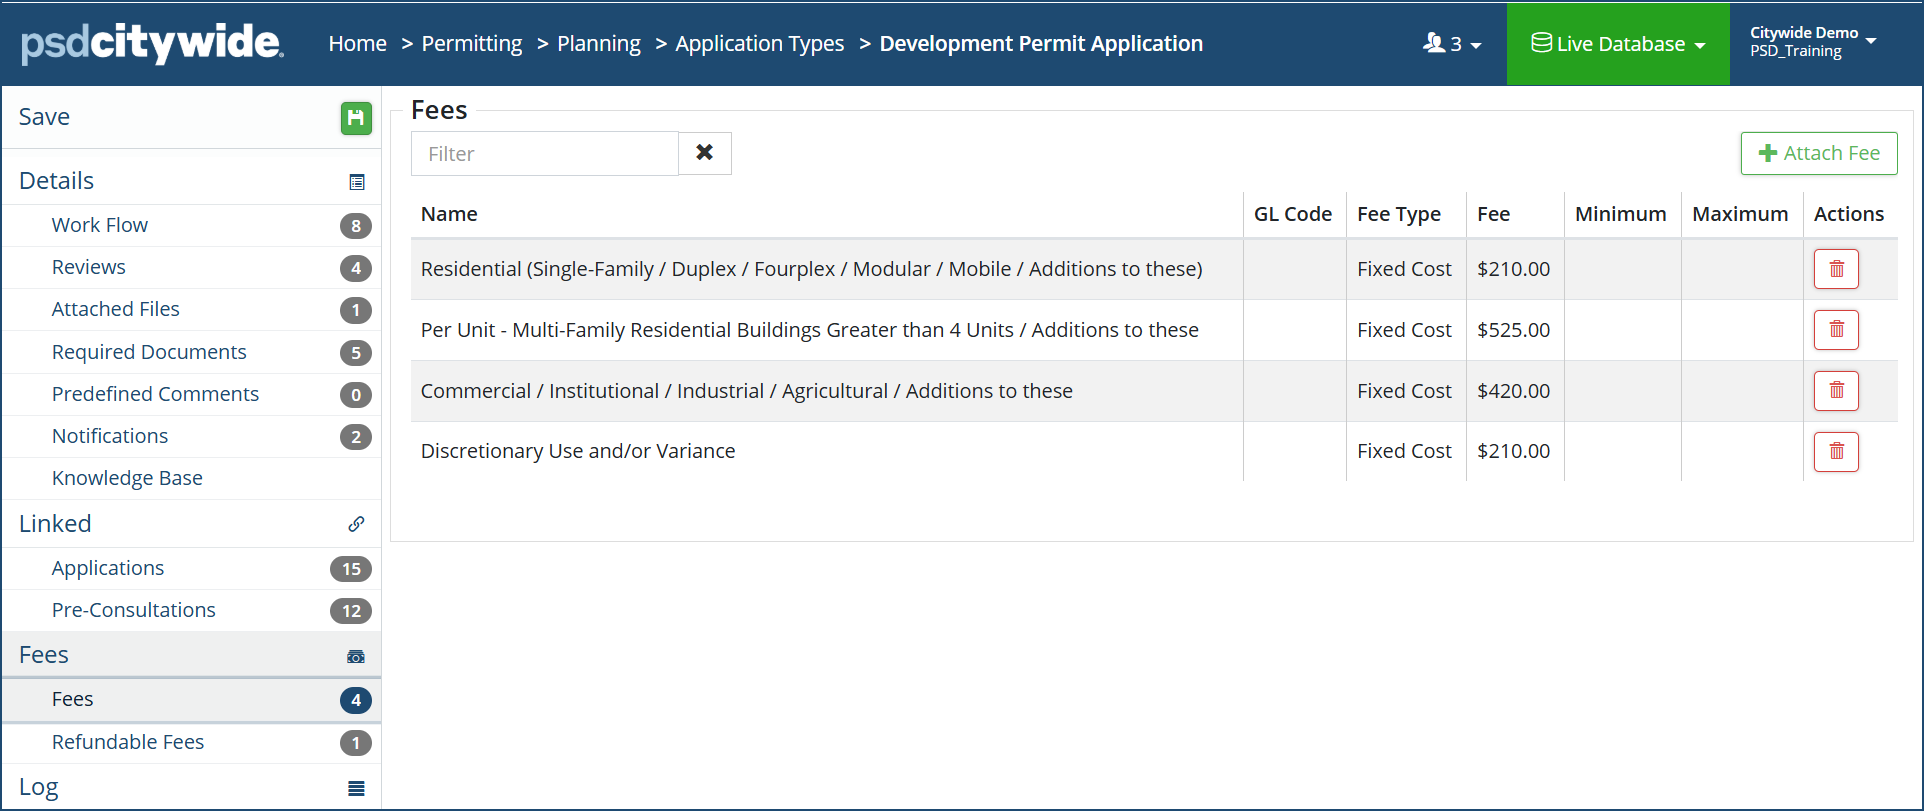Click the Attach Fee button

(1819, 153)
